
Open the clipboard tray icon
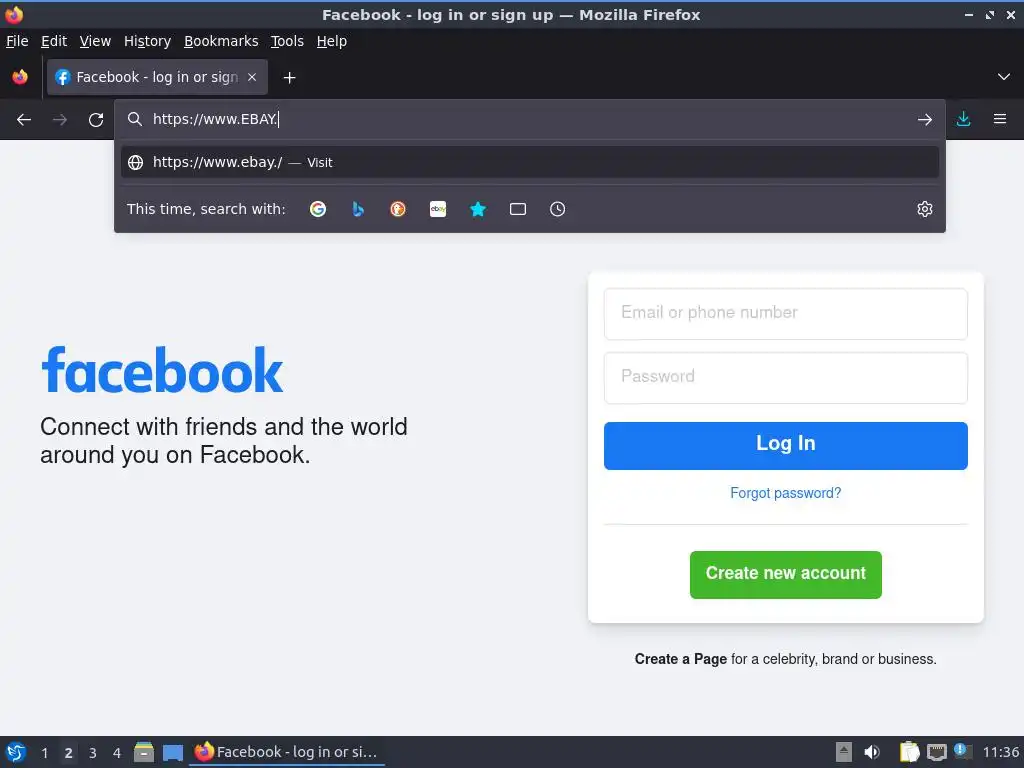pyautogui.click(x=909, y=752)
